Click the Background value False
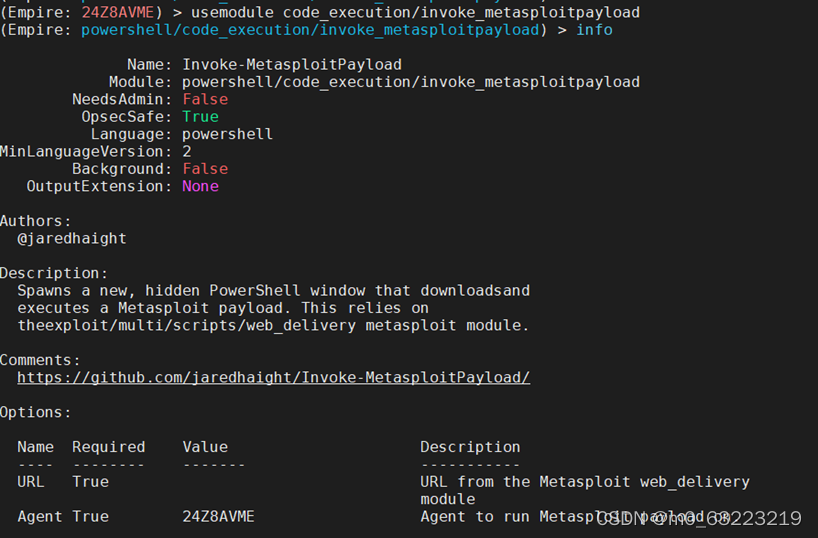 [205, 169]
